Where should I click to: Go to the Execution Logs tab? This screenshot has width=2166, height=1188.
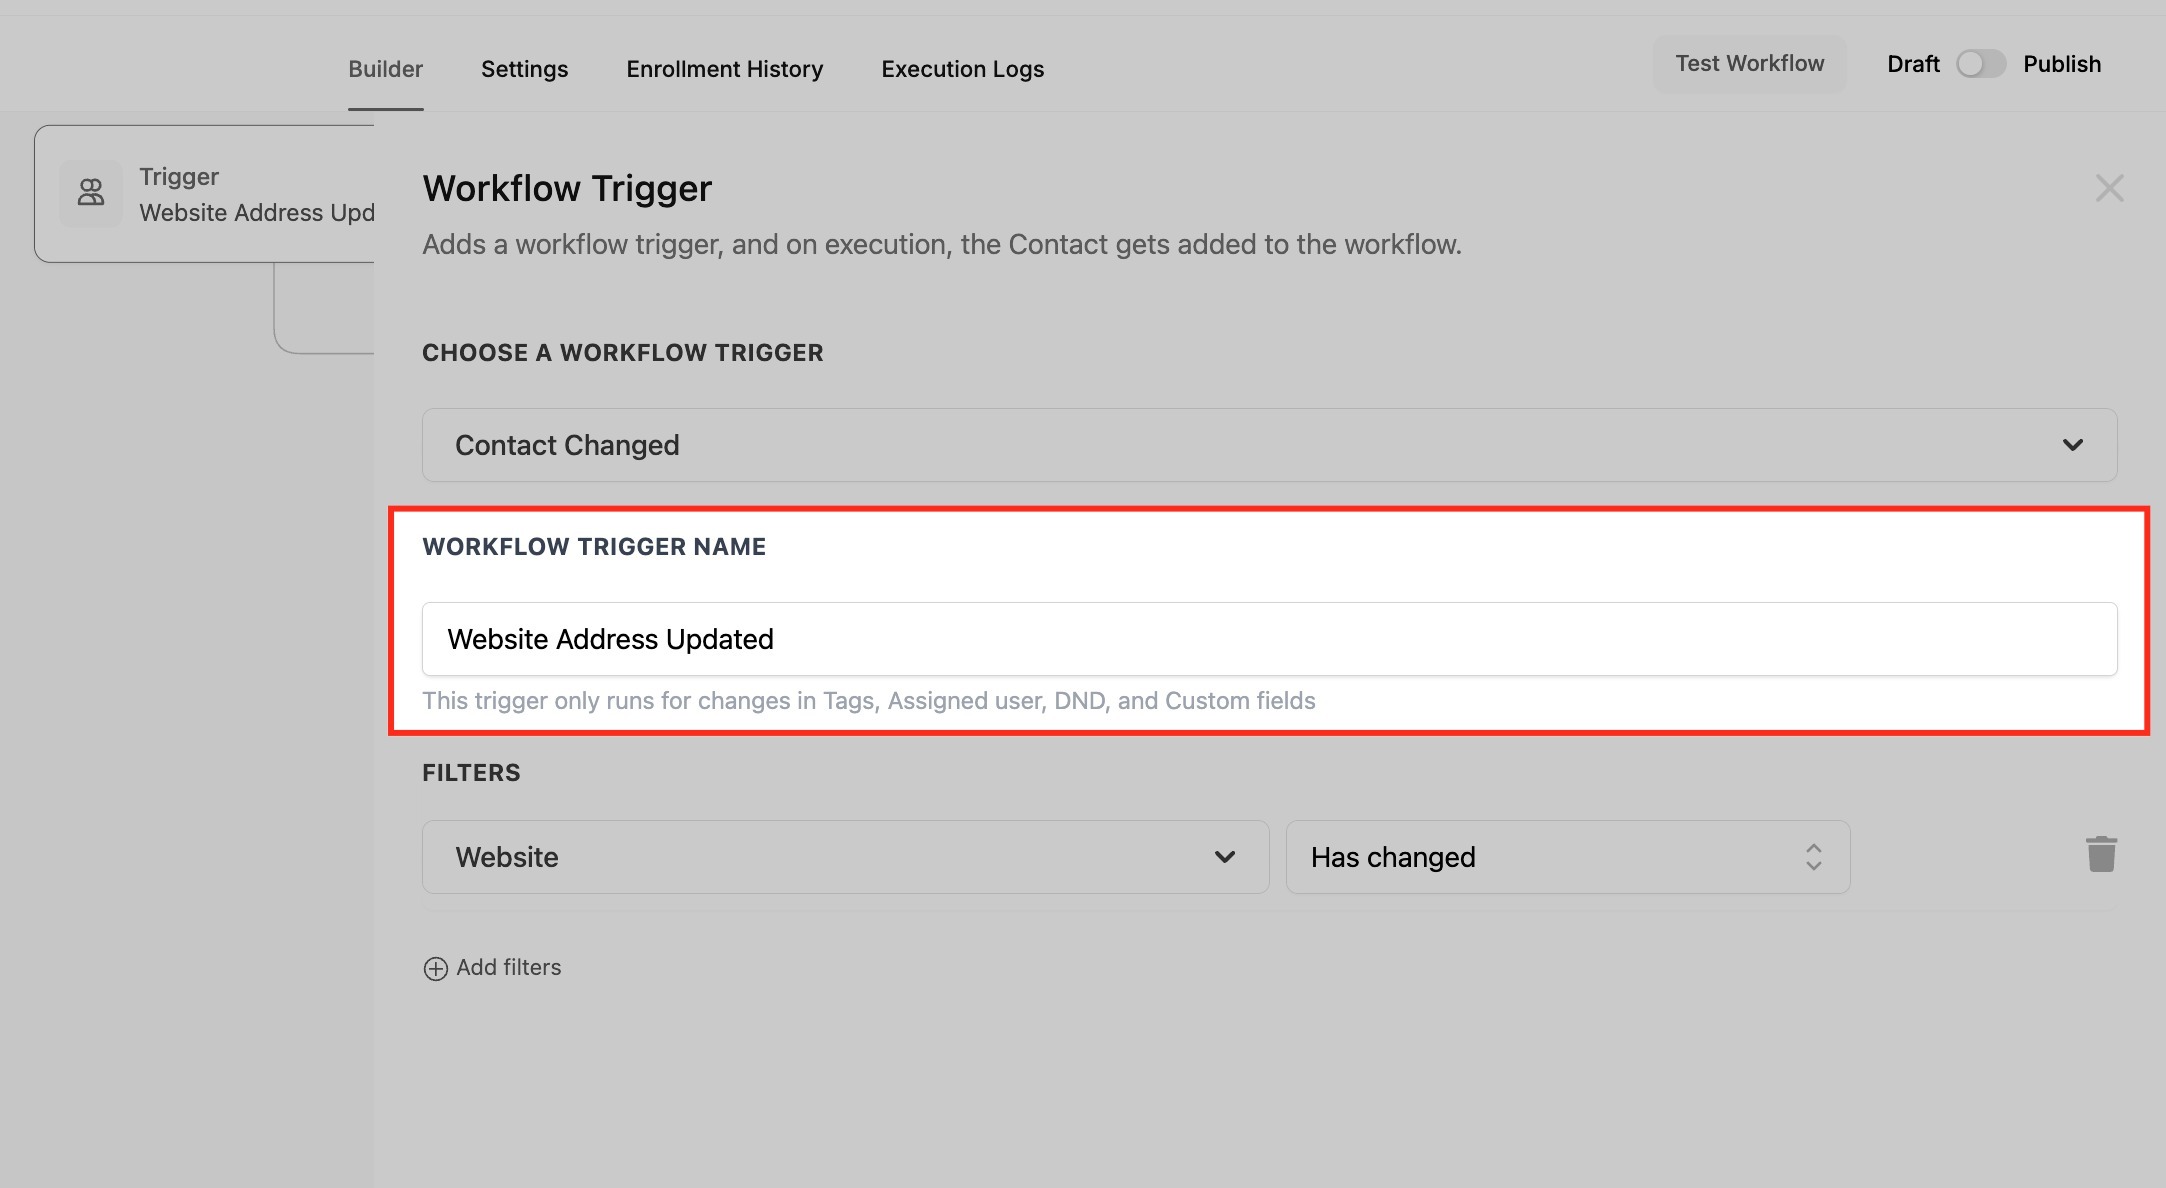(962, 69)
